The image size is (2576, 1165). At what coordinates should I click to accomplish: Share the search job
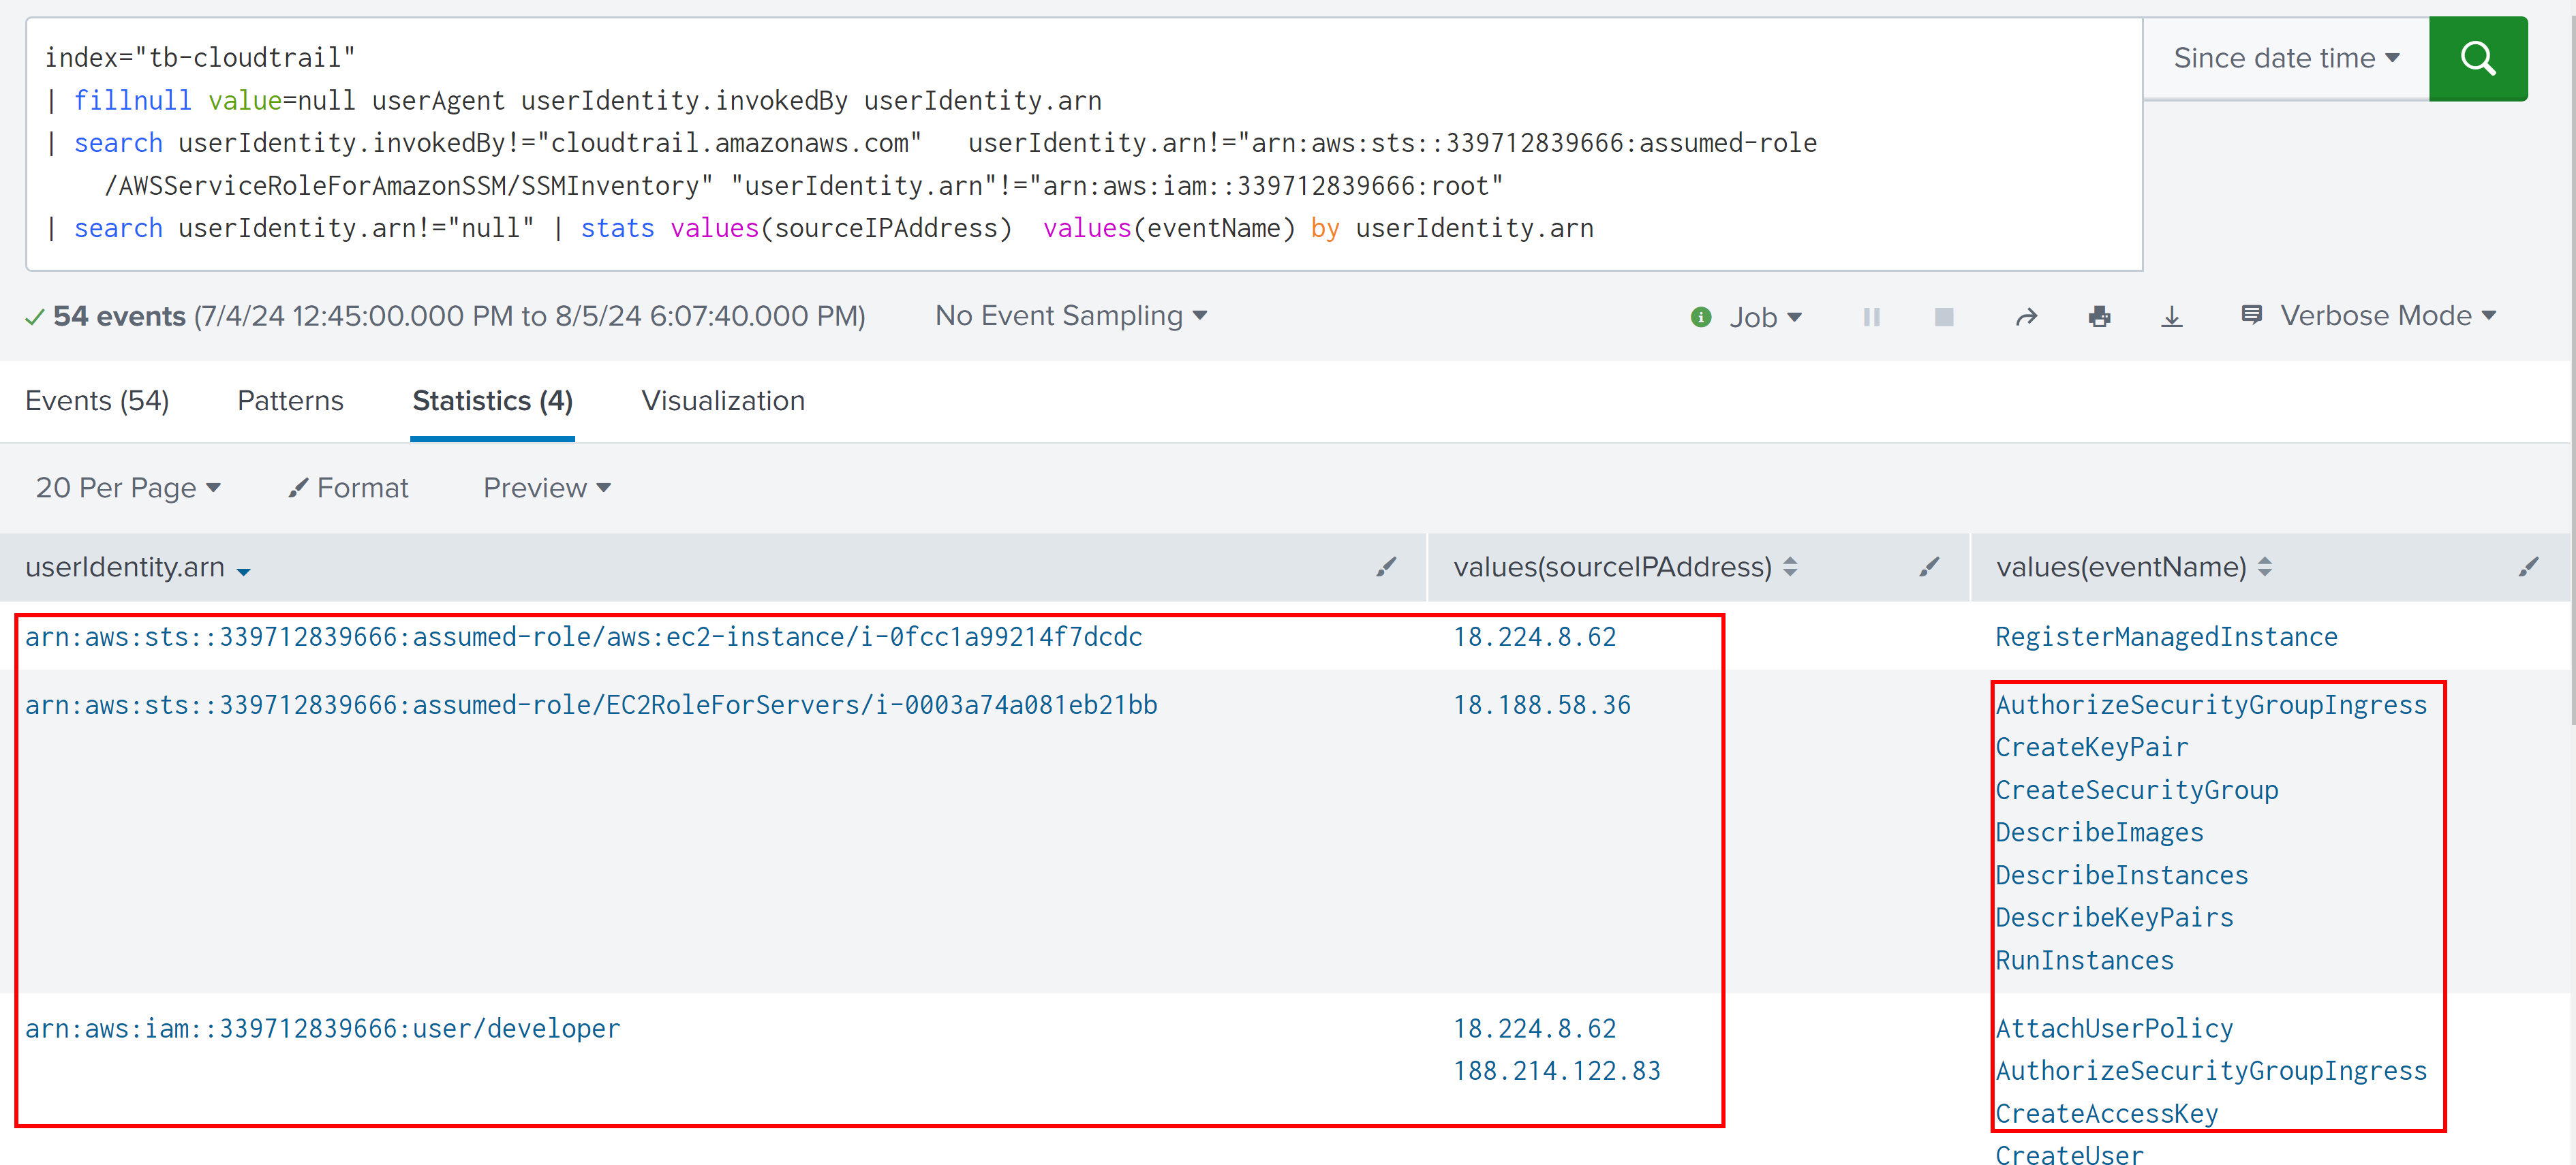[x=2026, y=317]
